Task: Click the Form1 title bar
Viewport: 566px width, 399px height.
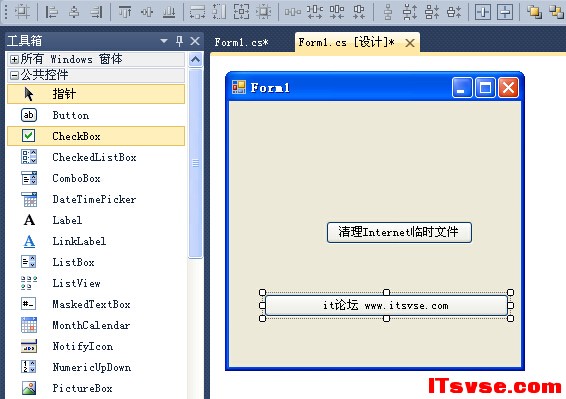Action: click(375, 87)
